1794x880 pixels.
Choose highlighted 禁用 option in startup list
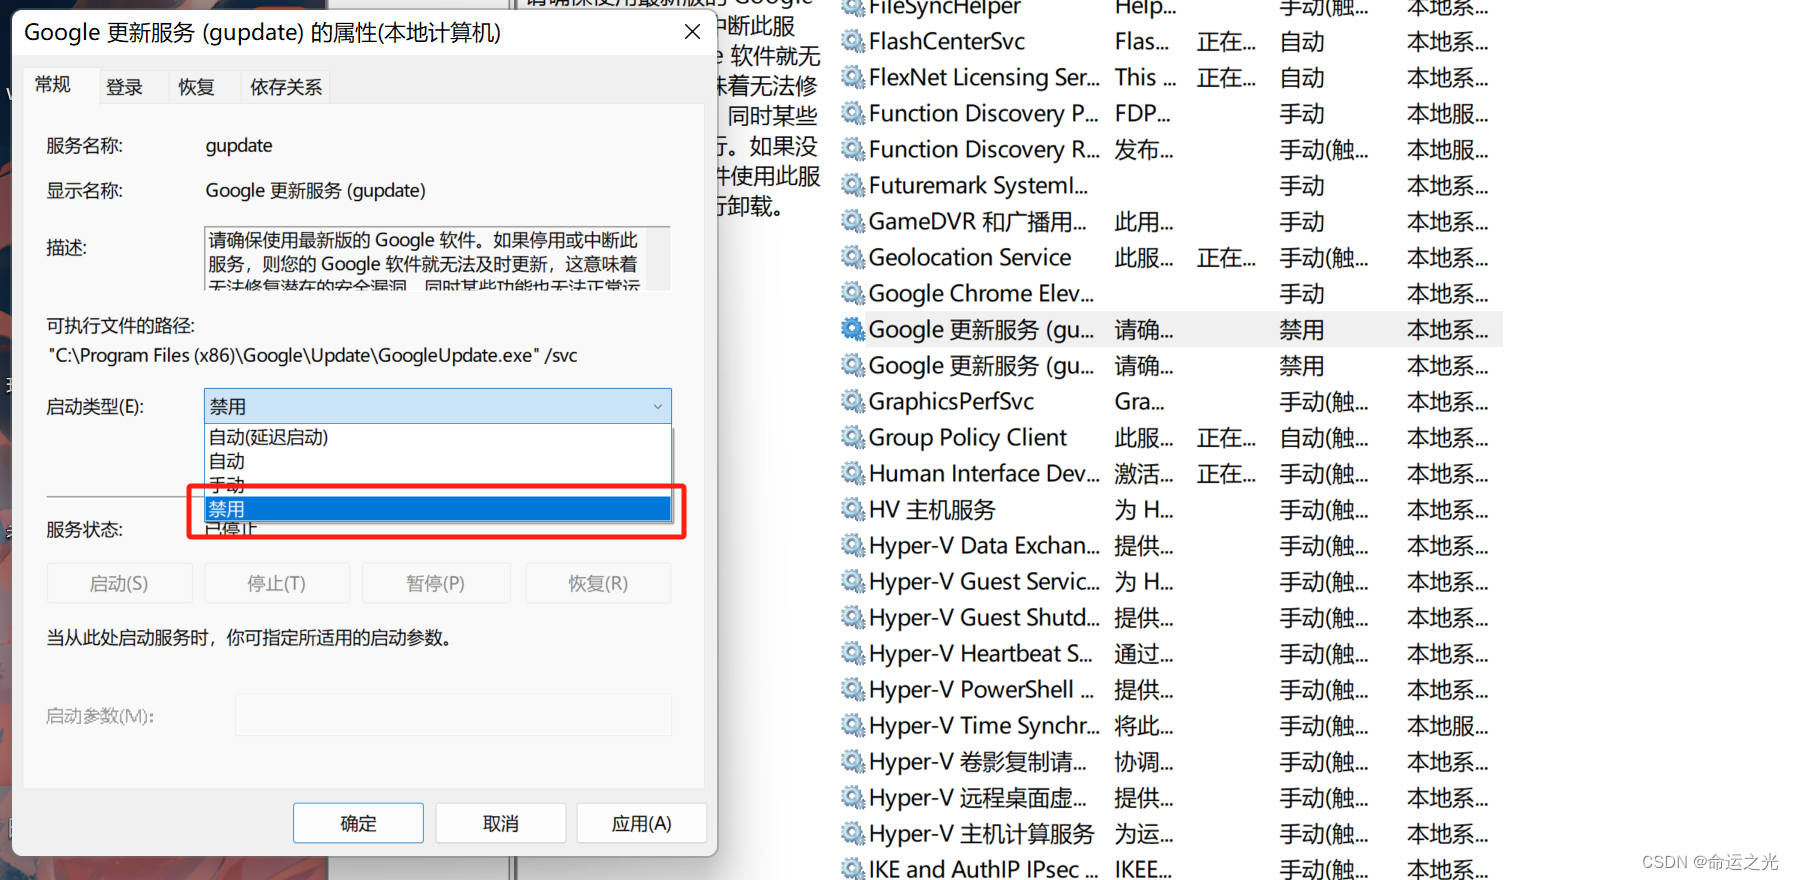[438, 509]
